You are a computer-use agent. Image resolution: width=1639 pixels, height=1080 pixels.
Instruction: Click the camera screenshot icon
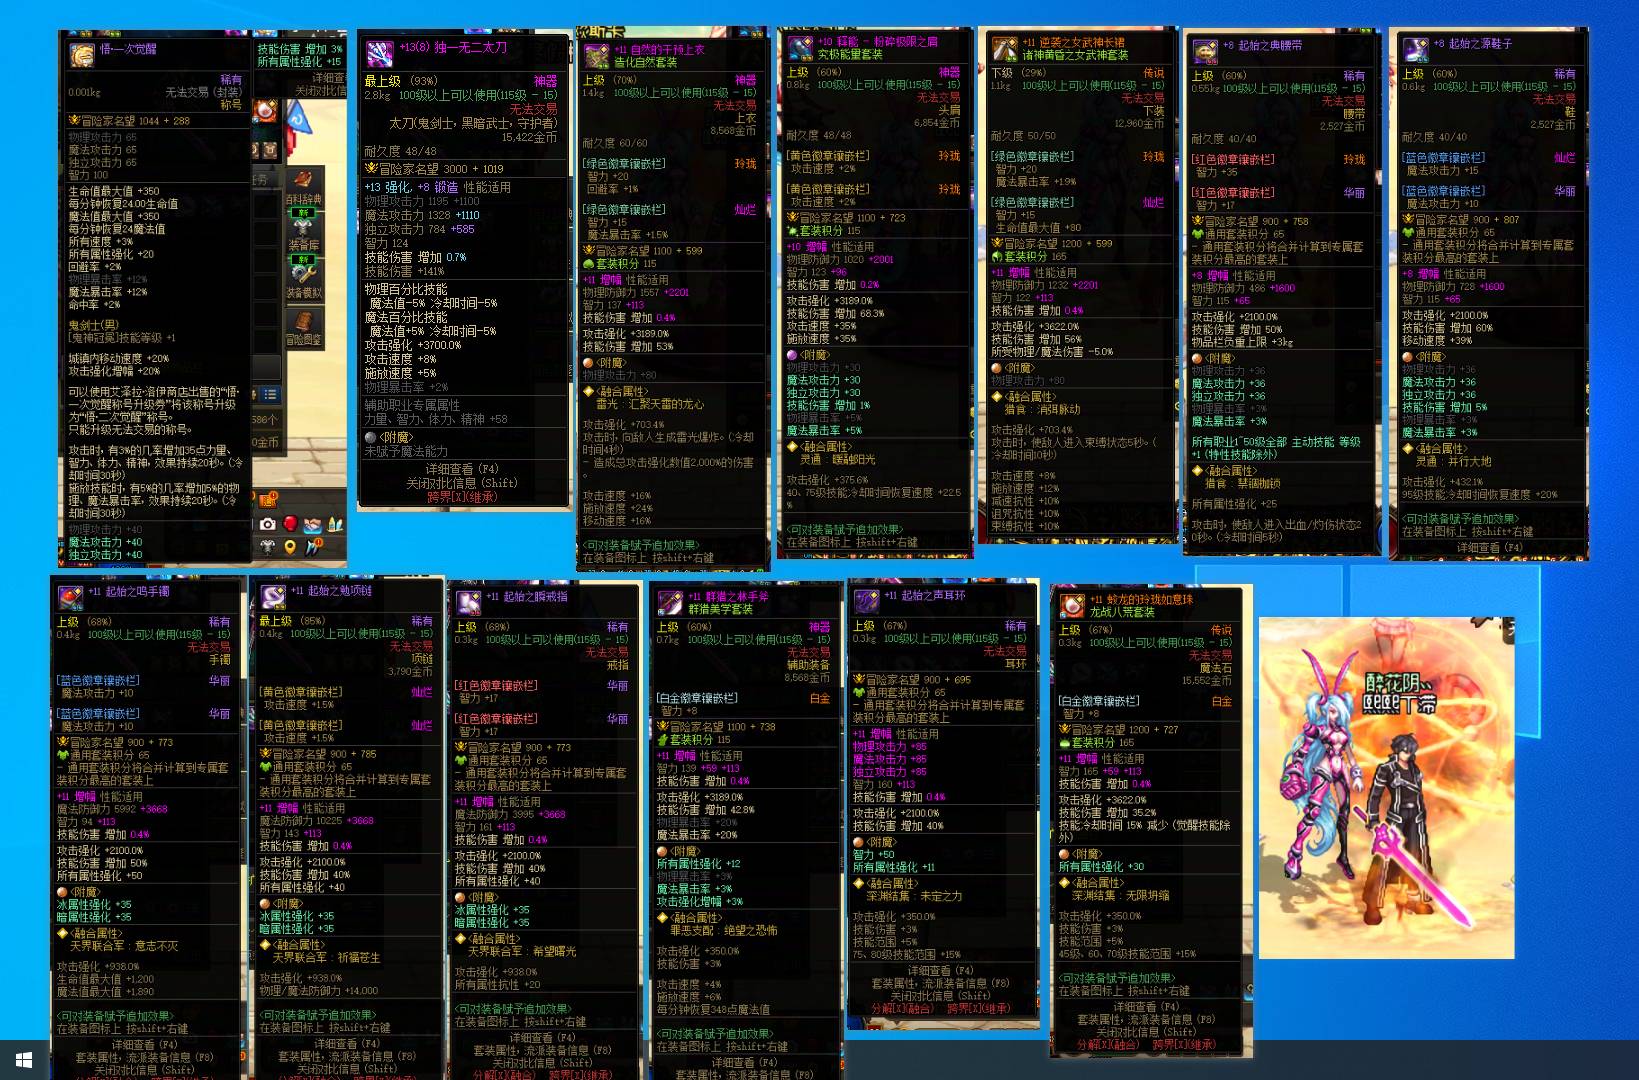pyautogui.click(x=267, y=524)
